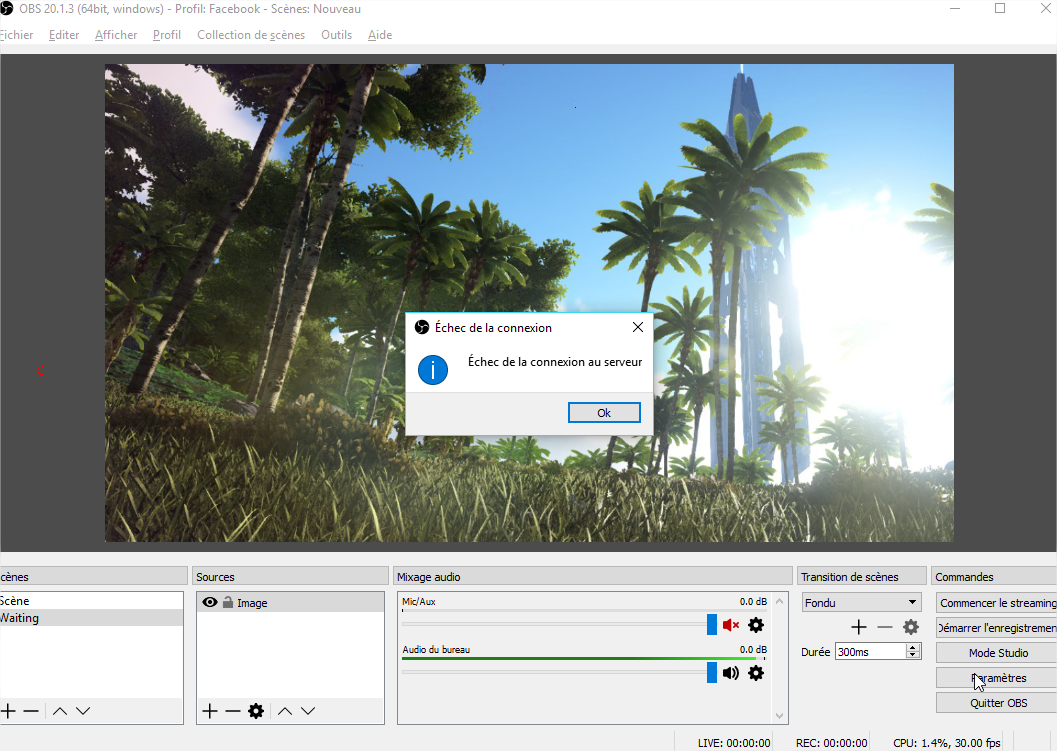Move source down with arrow icon
The height and width of the screenshot is (751, 1057).
pos(308,711)
